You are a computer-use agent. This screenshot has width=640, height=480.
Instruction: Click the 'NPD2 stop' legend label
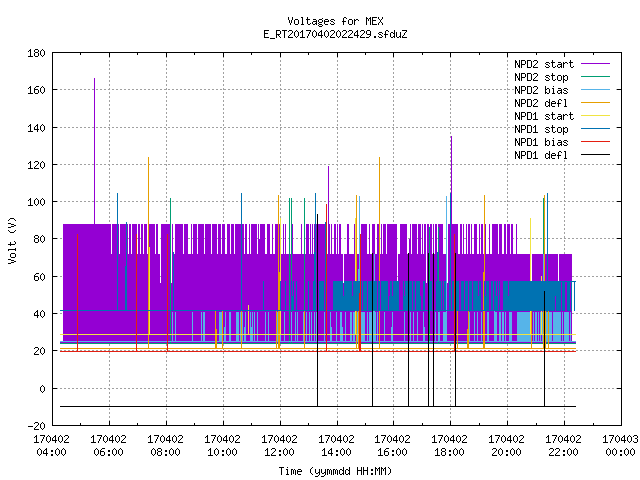(x=541, y=77)
